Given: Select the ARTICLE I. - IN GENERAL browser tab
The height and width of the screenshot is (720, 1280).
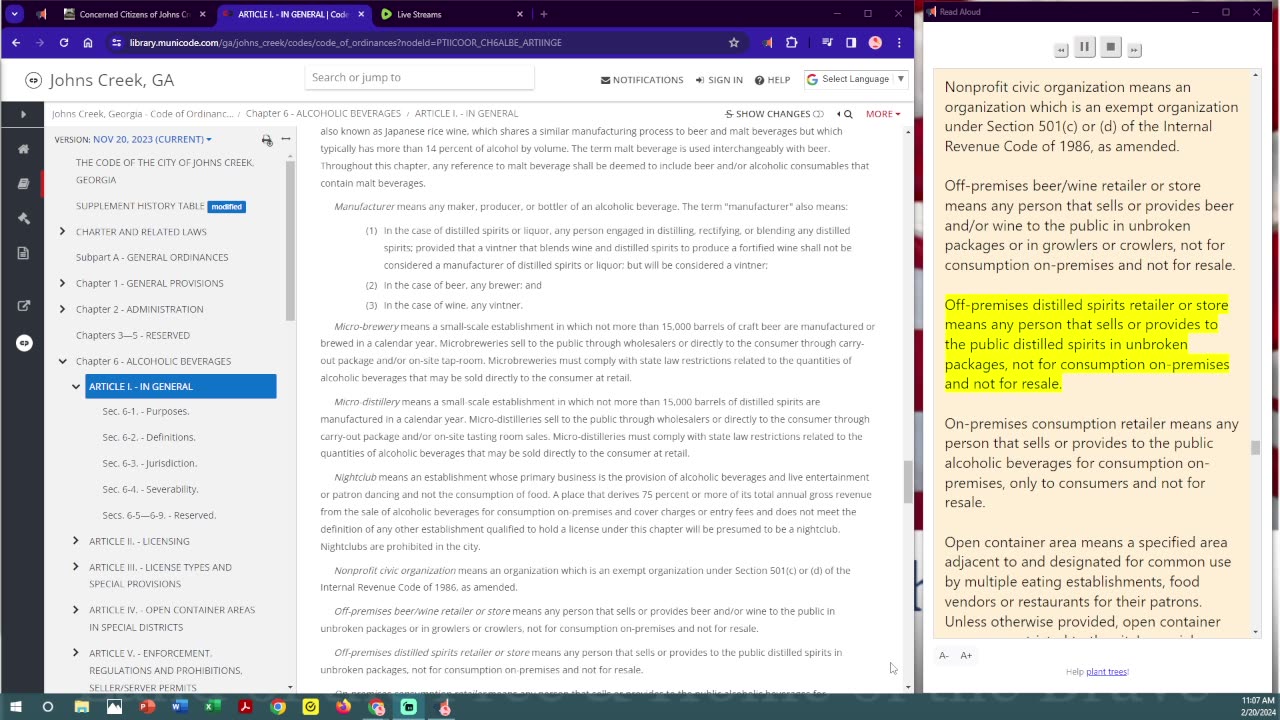Looking at the screenshot, I should 292,14.
